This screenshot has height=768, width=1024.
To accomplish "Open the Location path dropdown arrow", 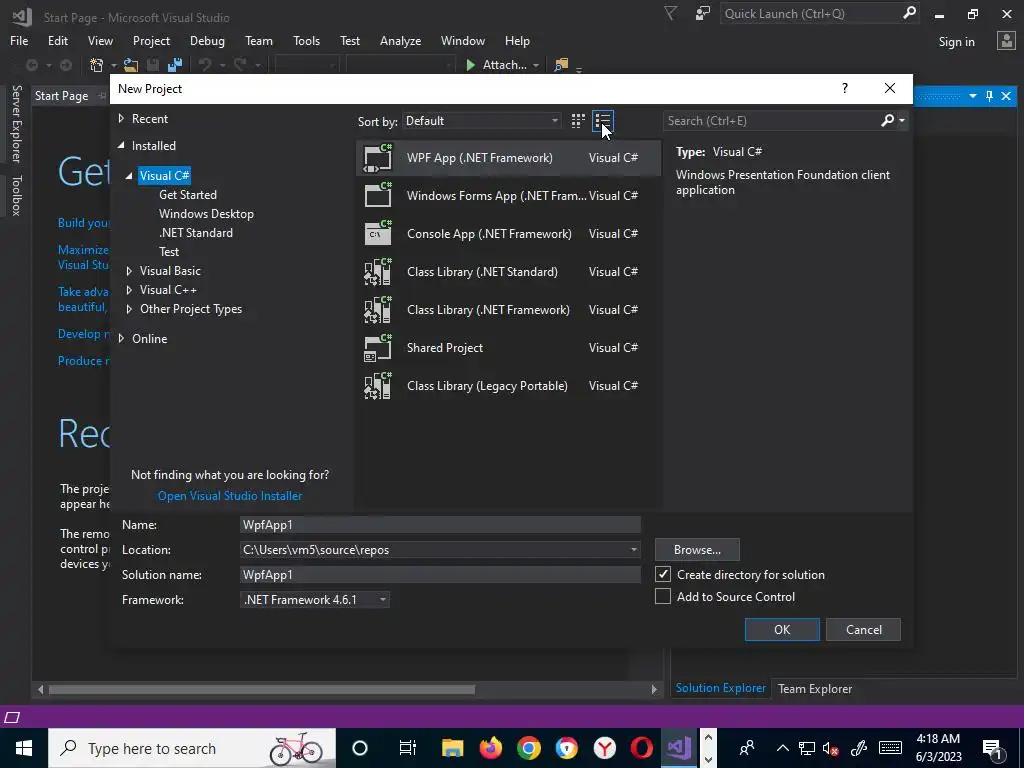I will click(633, 550).
